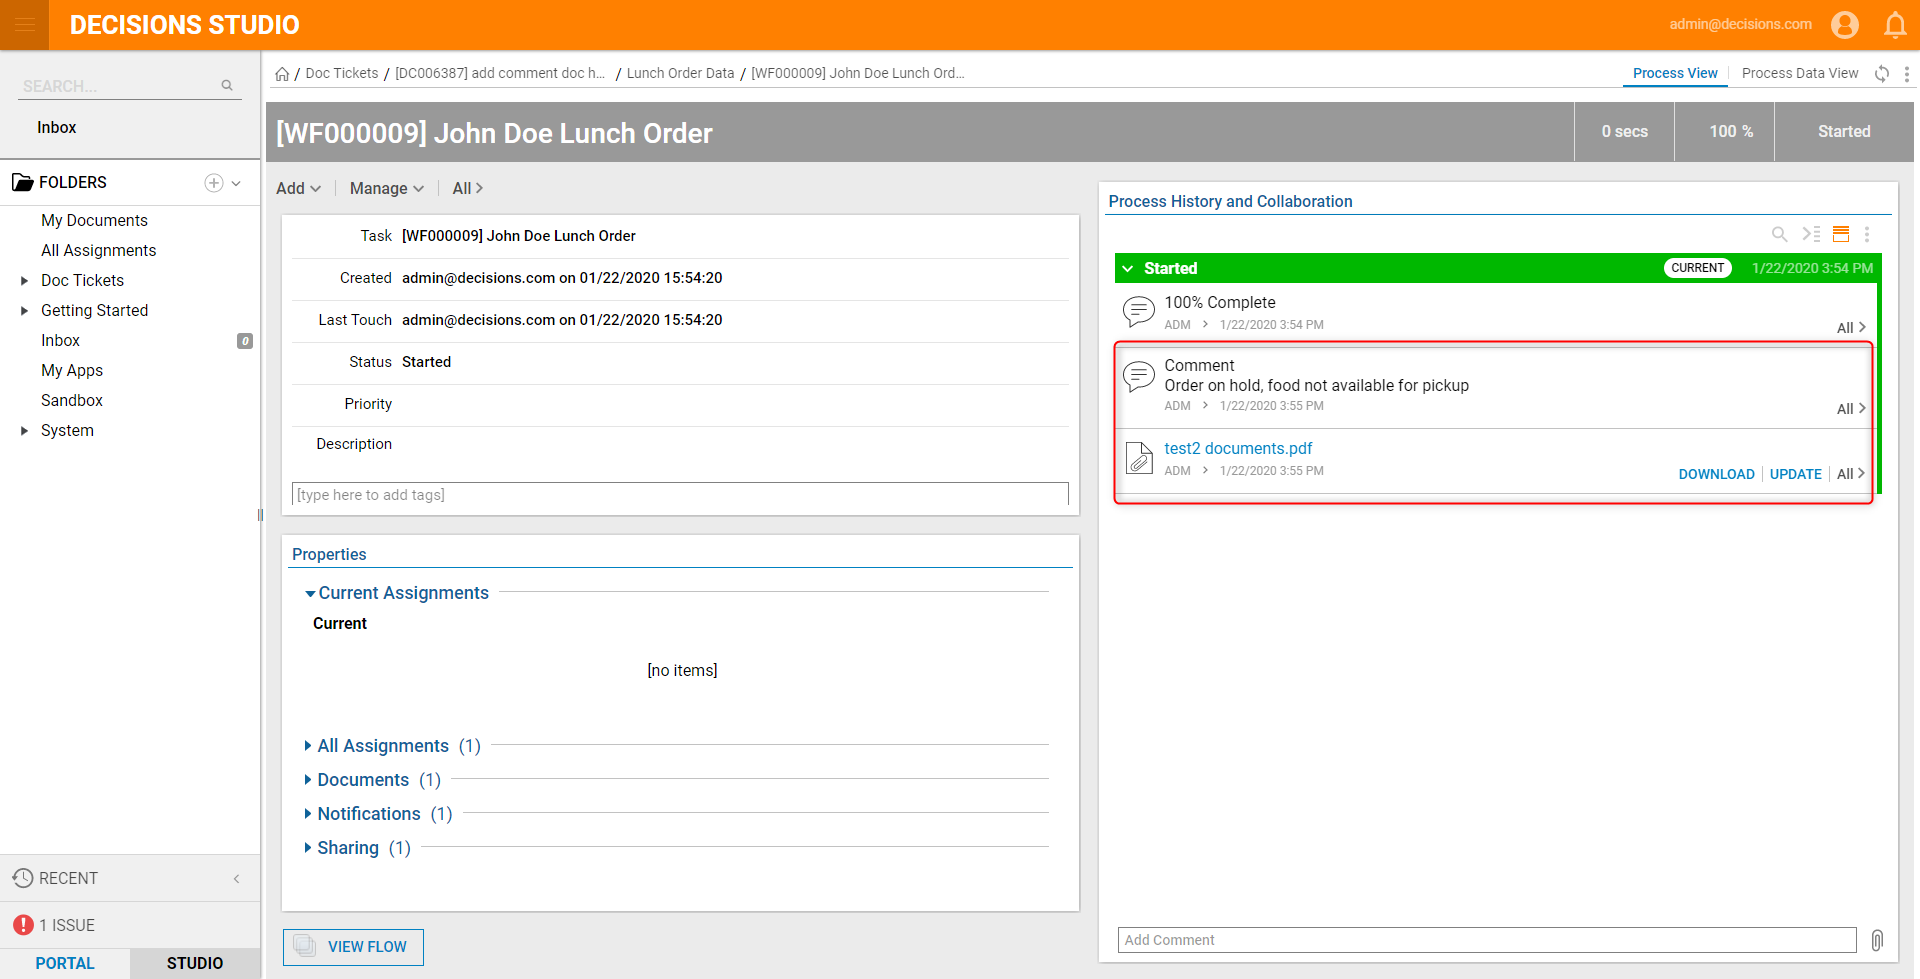Switch to Process Data View tab
Viewport: 1920px width, 979px height.
click(1800, 74)
